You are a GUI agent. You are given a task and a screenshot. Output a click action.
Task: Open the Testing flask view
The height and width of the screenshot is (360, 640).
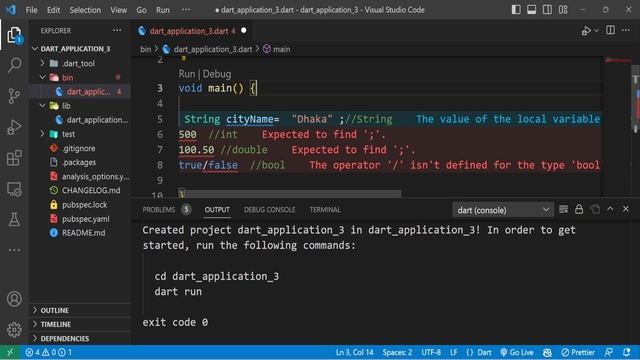point(14,220)
